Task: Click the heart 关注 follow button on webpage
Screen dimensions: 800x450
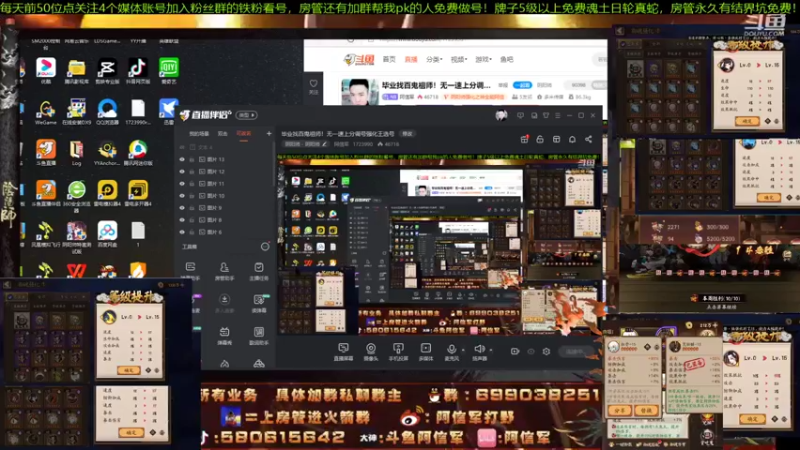Action: [313, 86]
